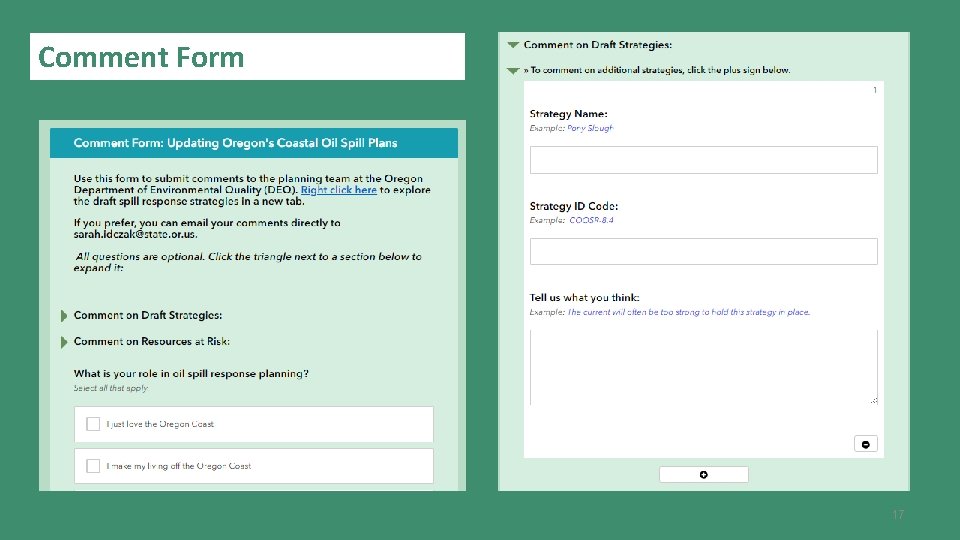Click the "All questions are optional" italic note
The width and height of the screenshot is (960, 540).
click(x=248, y=262)
